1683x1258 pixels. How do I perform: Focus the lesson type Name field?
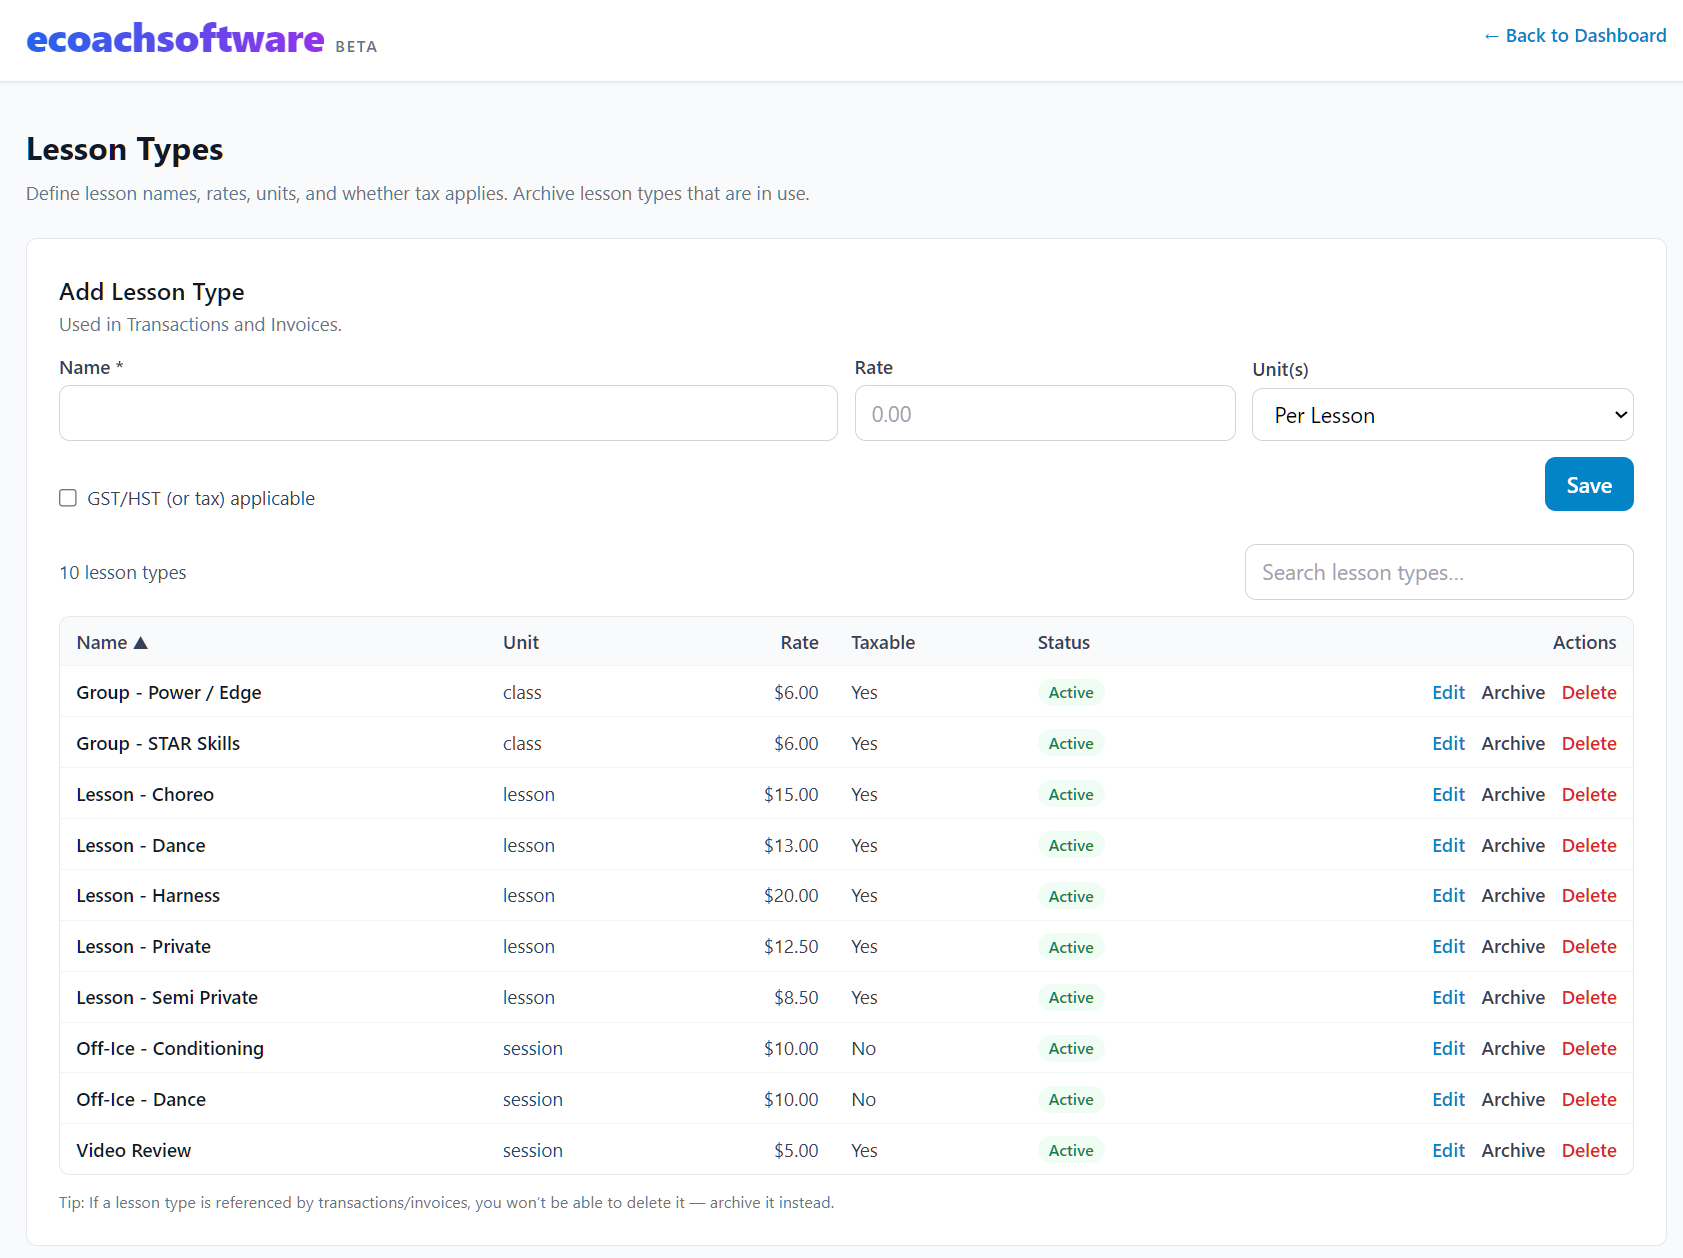[448, 413]
